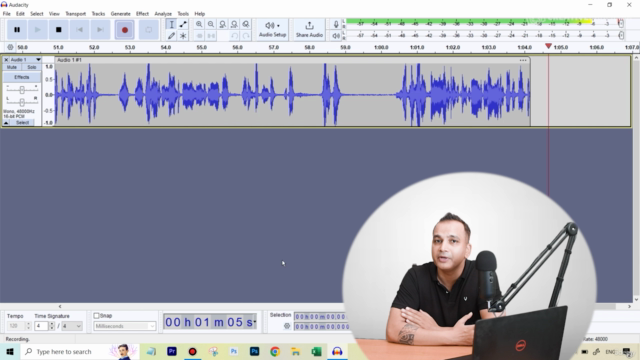Click the Zoom In magnifier
The height and width of the screenshot is (360, 640).
click(x=199, y=24)
